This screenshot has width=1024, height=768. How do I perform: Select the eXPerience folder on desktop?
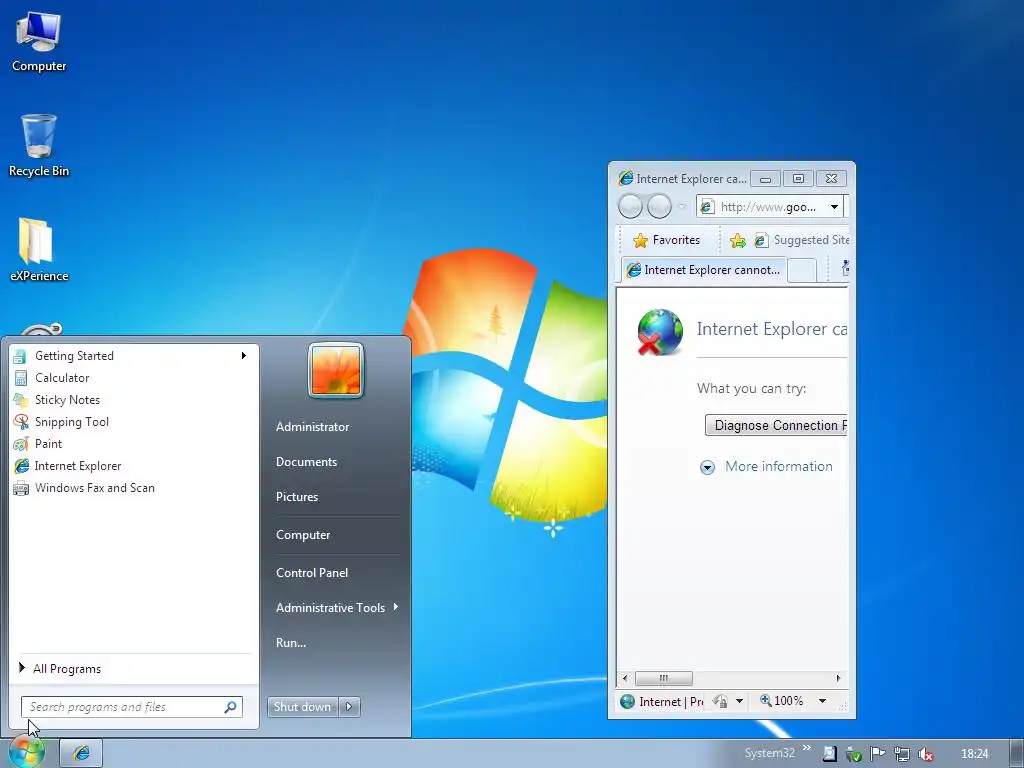click(x=39, y=249)
